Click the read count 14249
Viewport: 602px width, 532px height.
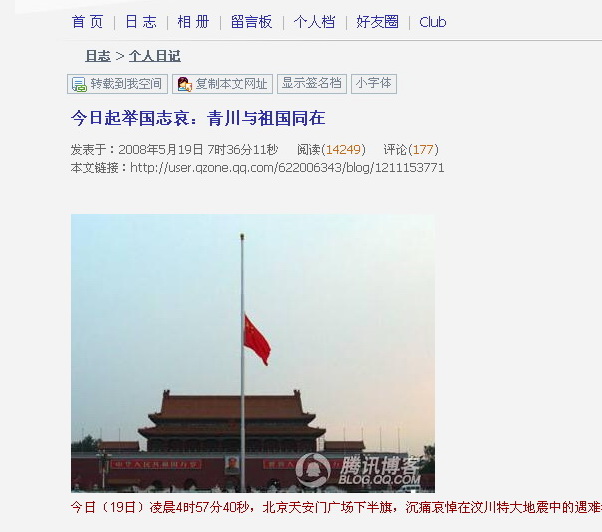(x=343, y=149)
